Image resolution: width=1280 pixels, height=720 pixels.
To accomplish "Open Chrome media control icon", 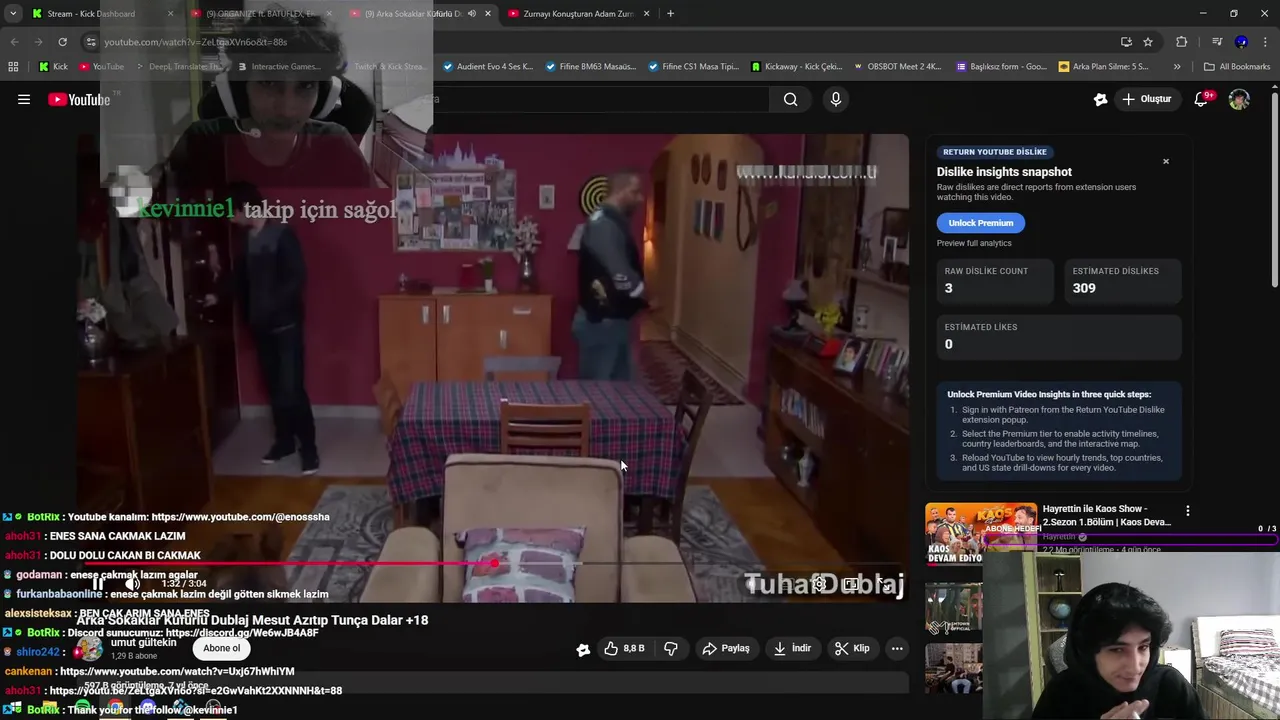I will [1216, 42].
